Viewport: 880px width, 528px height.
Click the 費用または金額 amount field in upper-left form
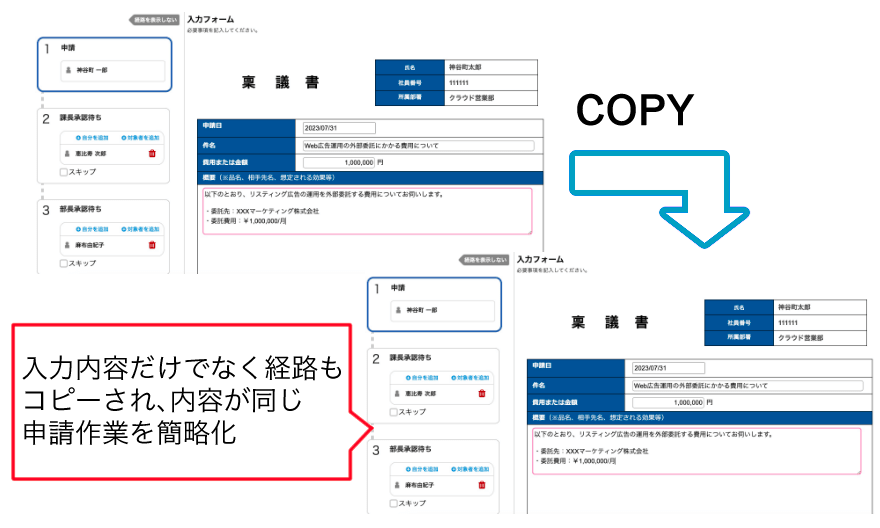(x=339, y=162)
